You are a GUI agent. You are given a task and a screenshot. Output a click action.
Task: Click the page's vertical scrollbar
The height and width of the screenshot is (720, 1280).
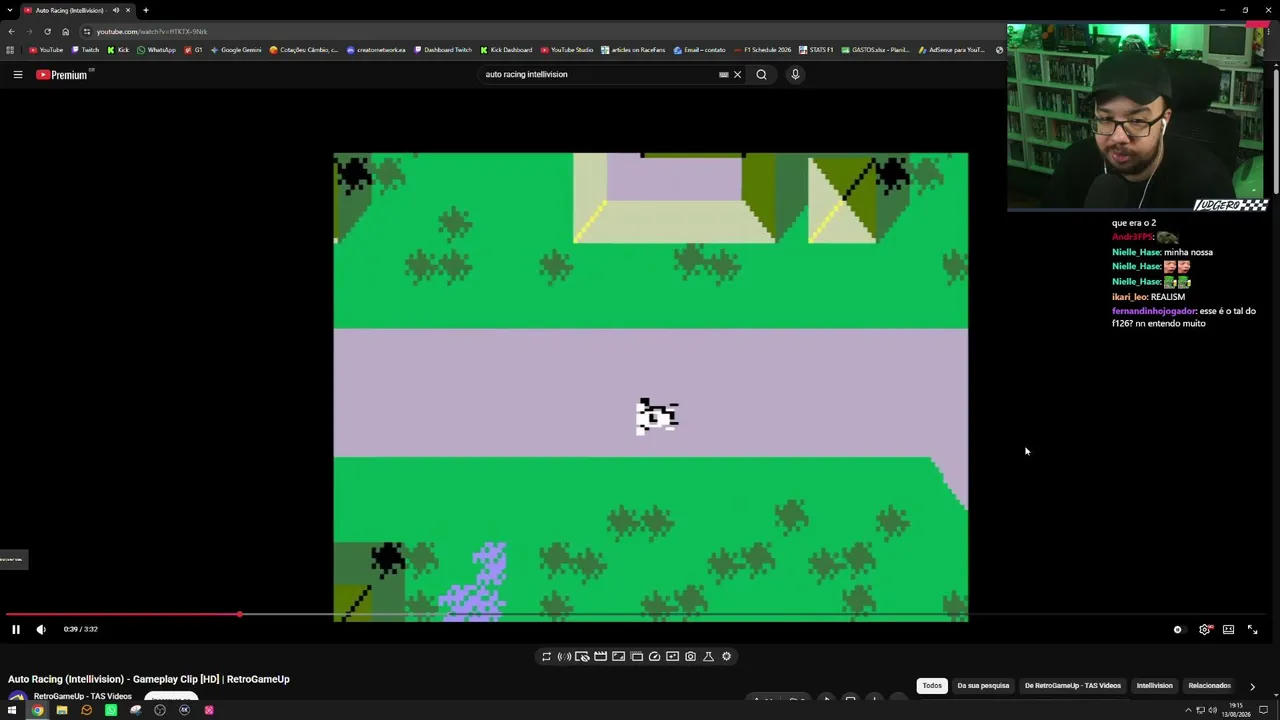(1276, 130)
